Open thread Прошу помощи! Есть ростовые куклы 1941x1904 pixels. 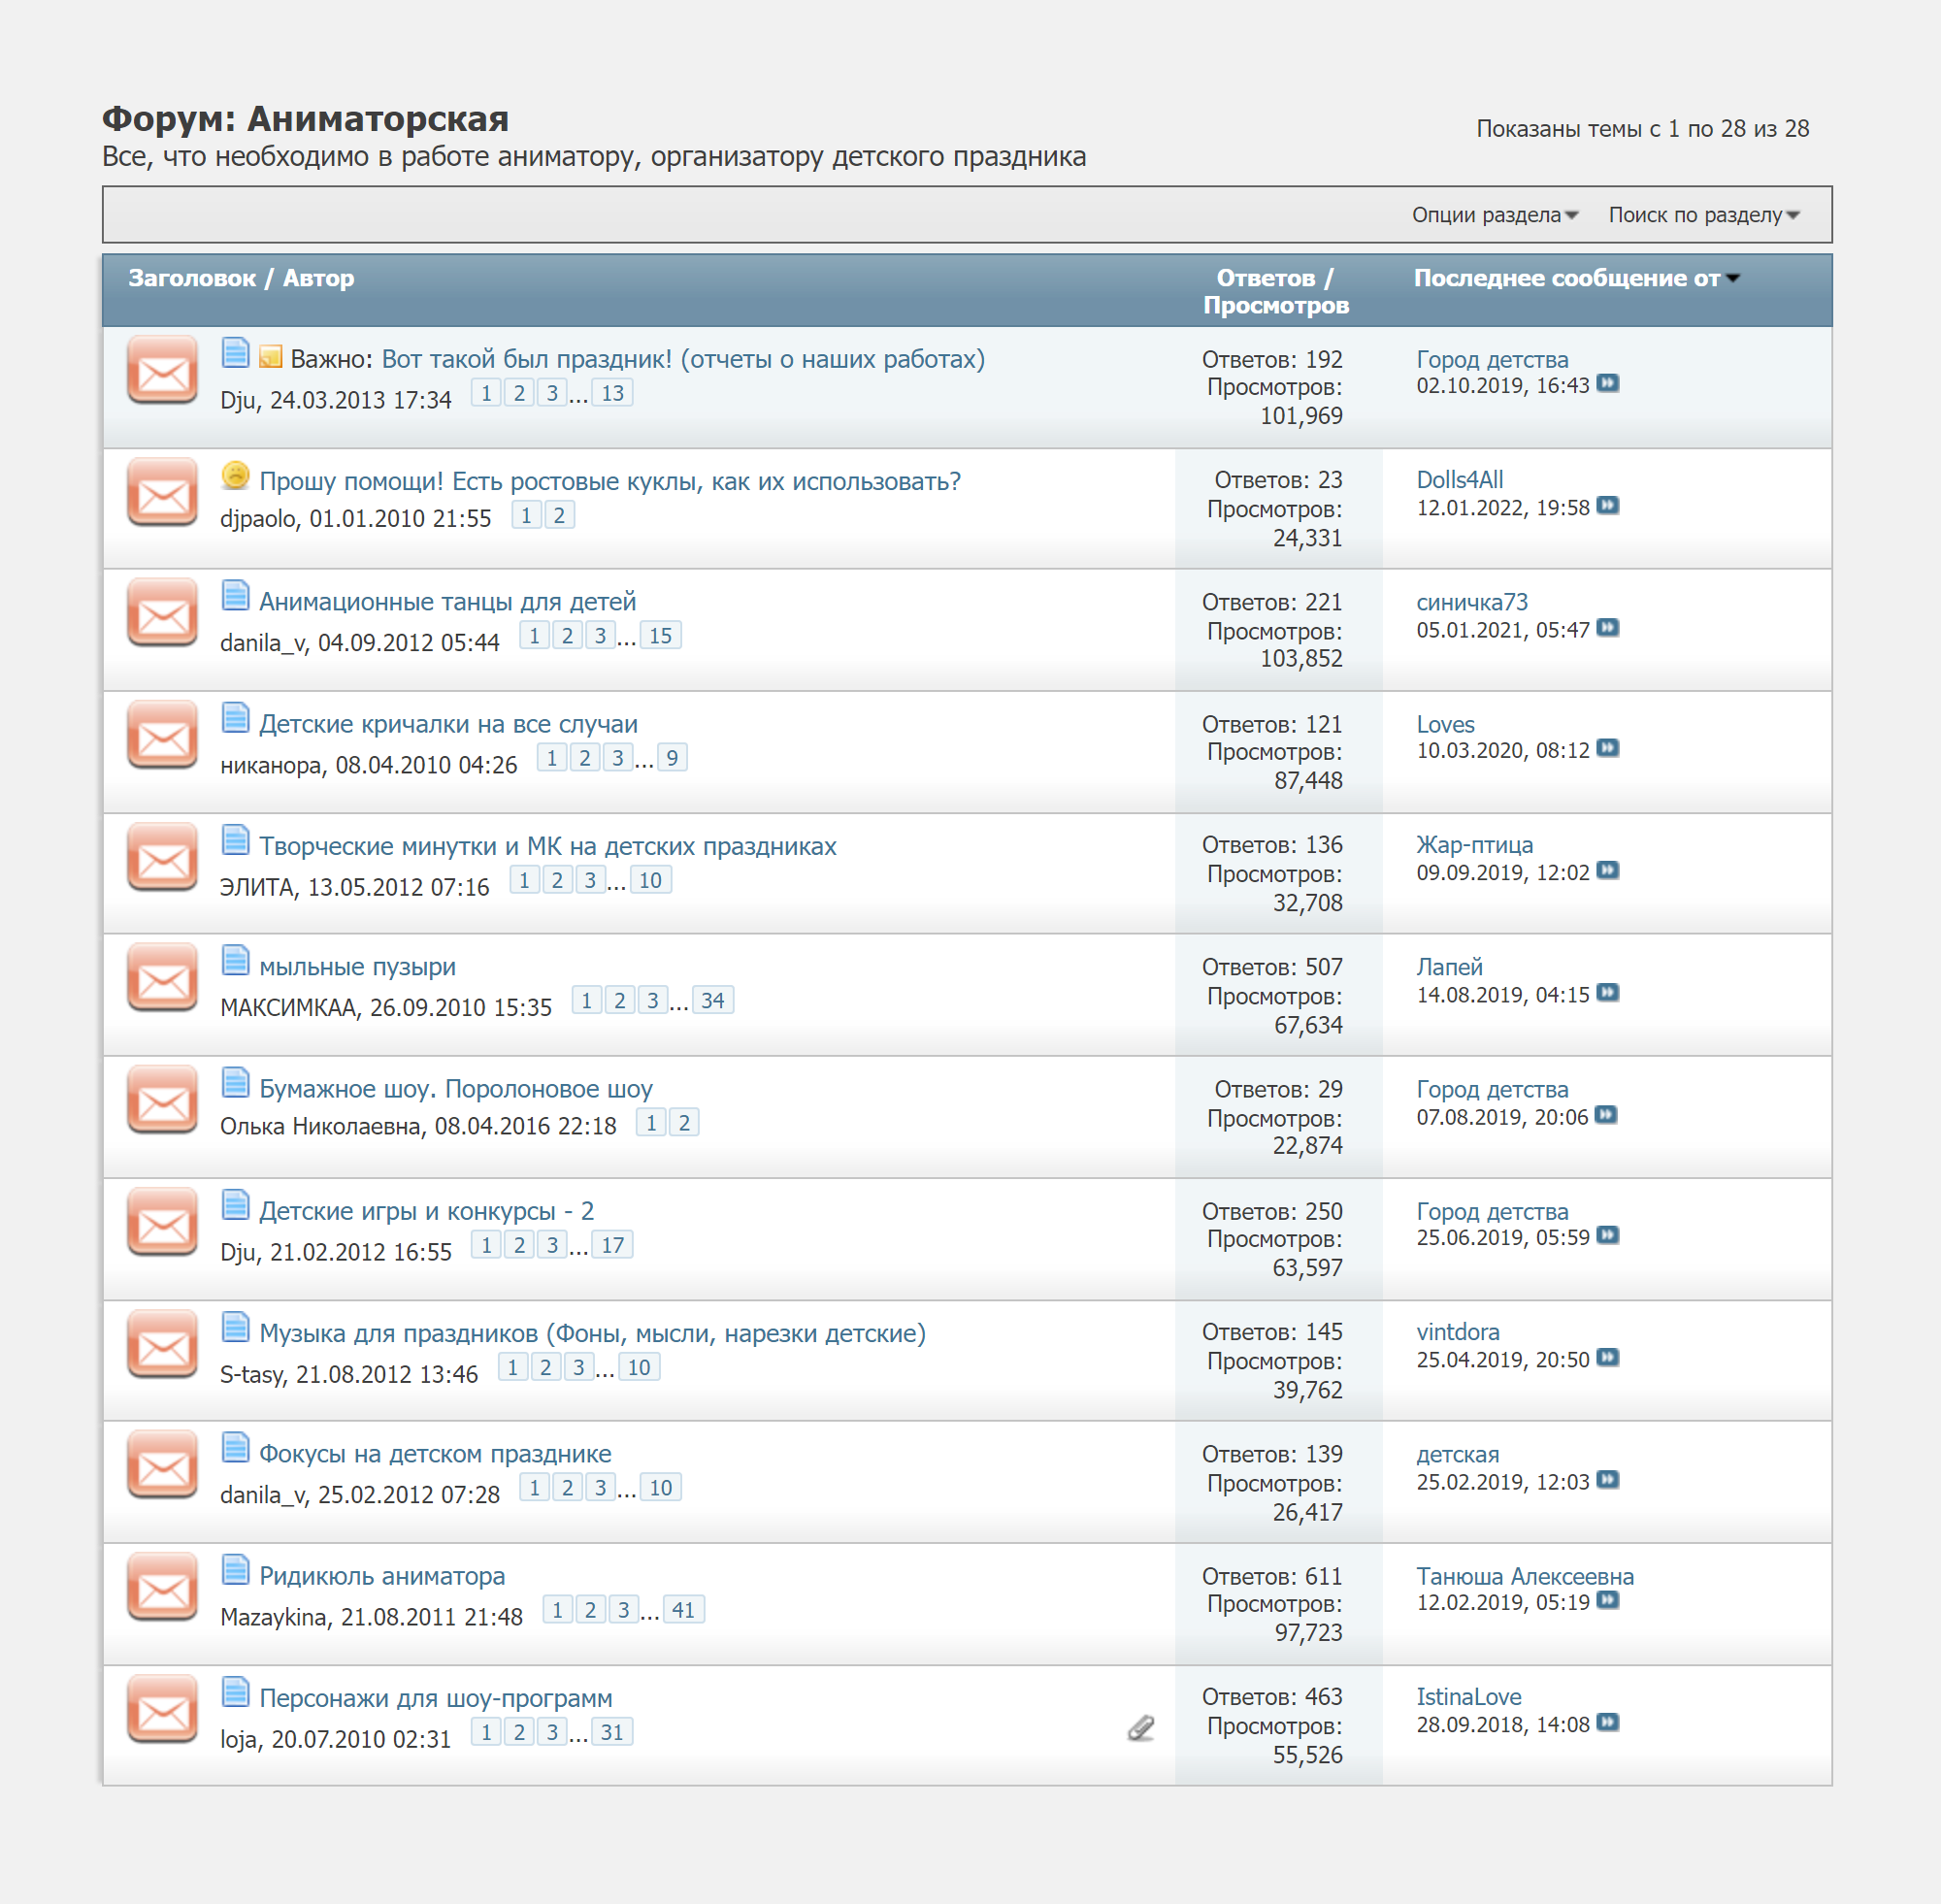(x=610, y=481)
